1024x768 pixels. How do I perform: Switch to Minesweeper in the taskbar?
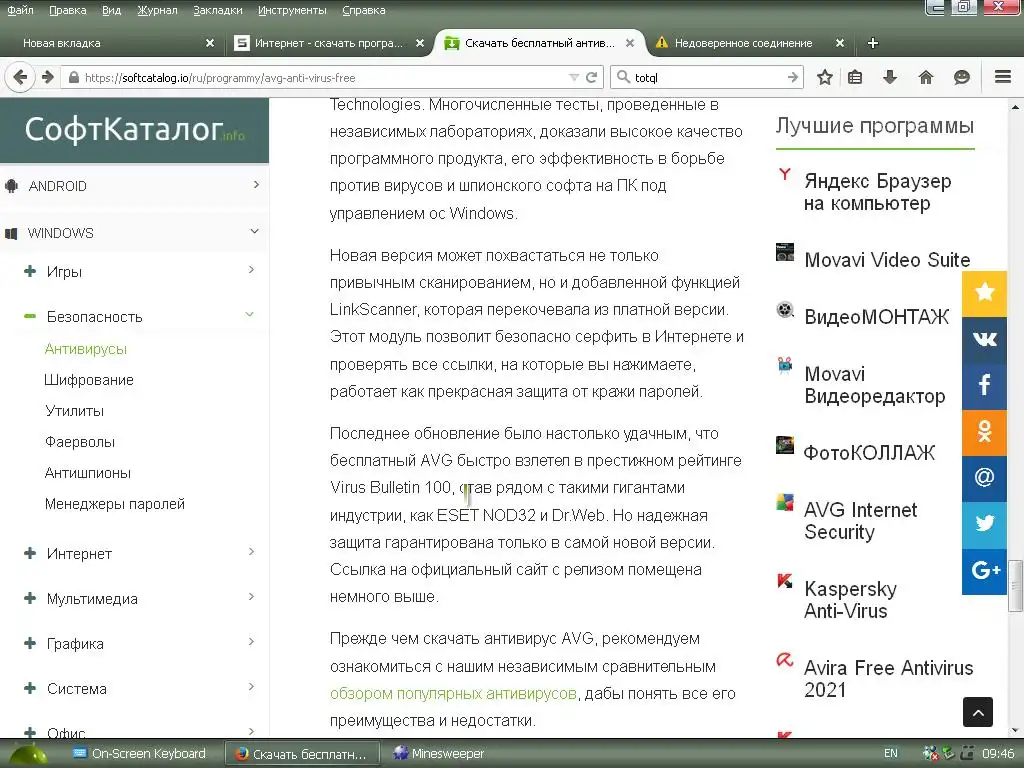[439, 754]
